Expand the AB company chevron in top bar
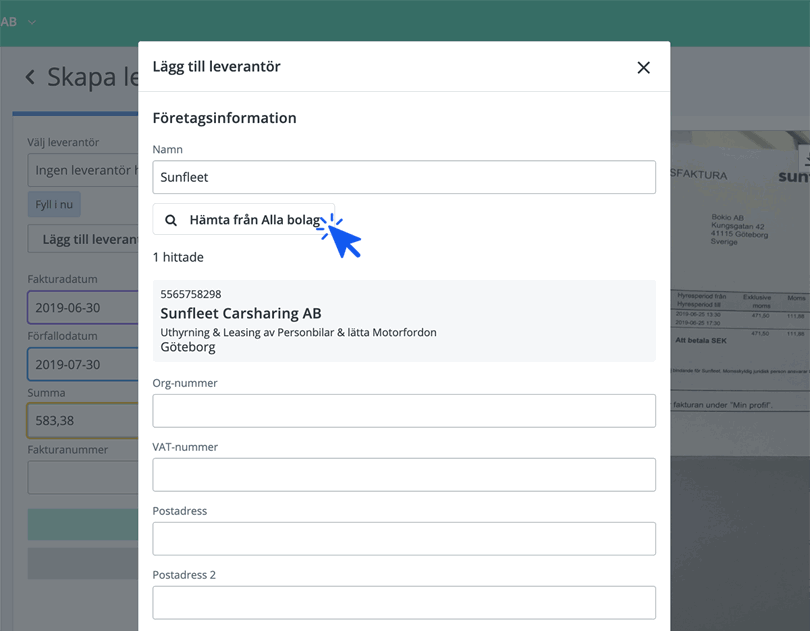The height and width of the screenshot is (631, 810). tap(32, 22)
